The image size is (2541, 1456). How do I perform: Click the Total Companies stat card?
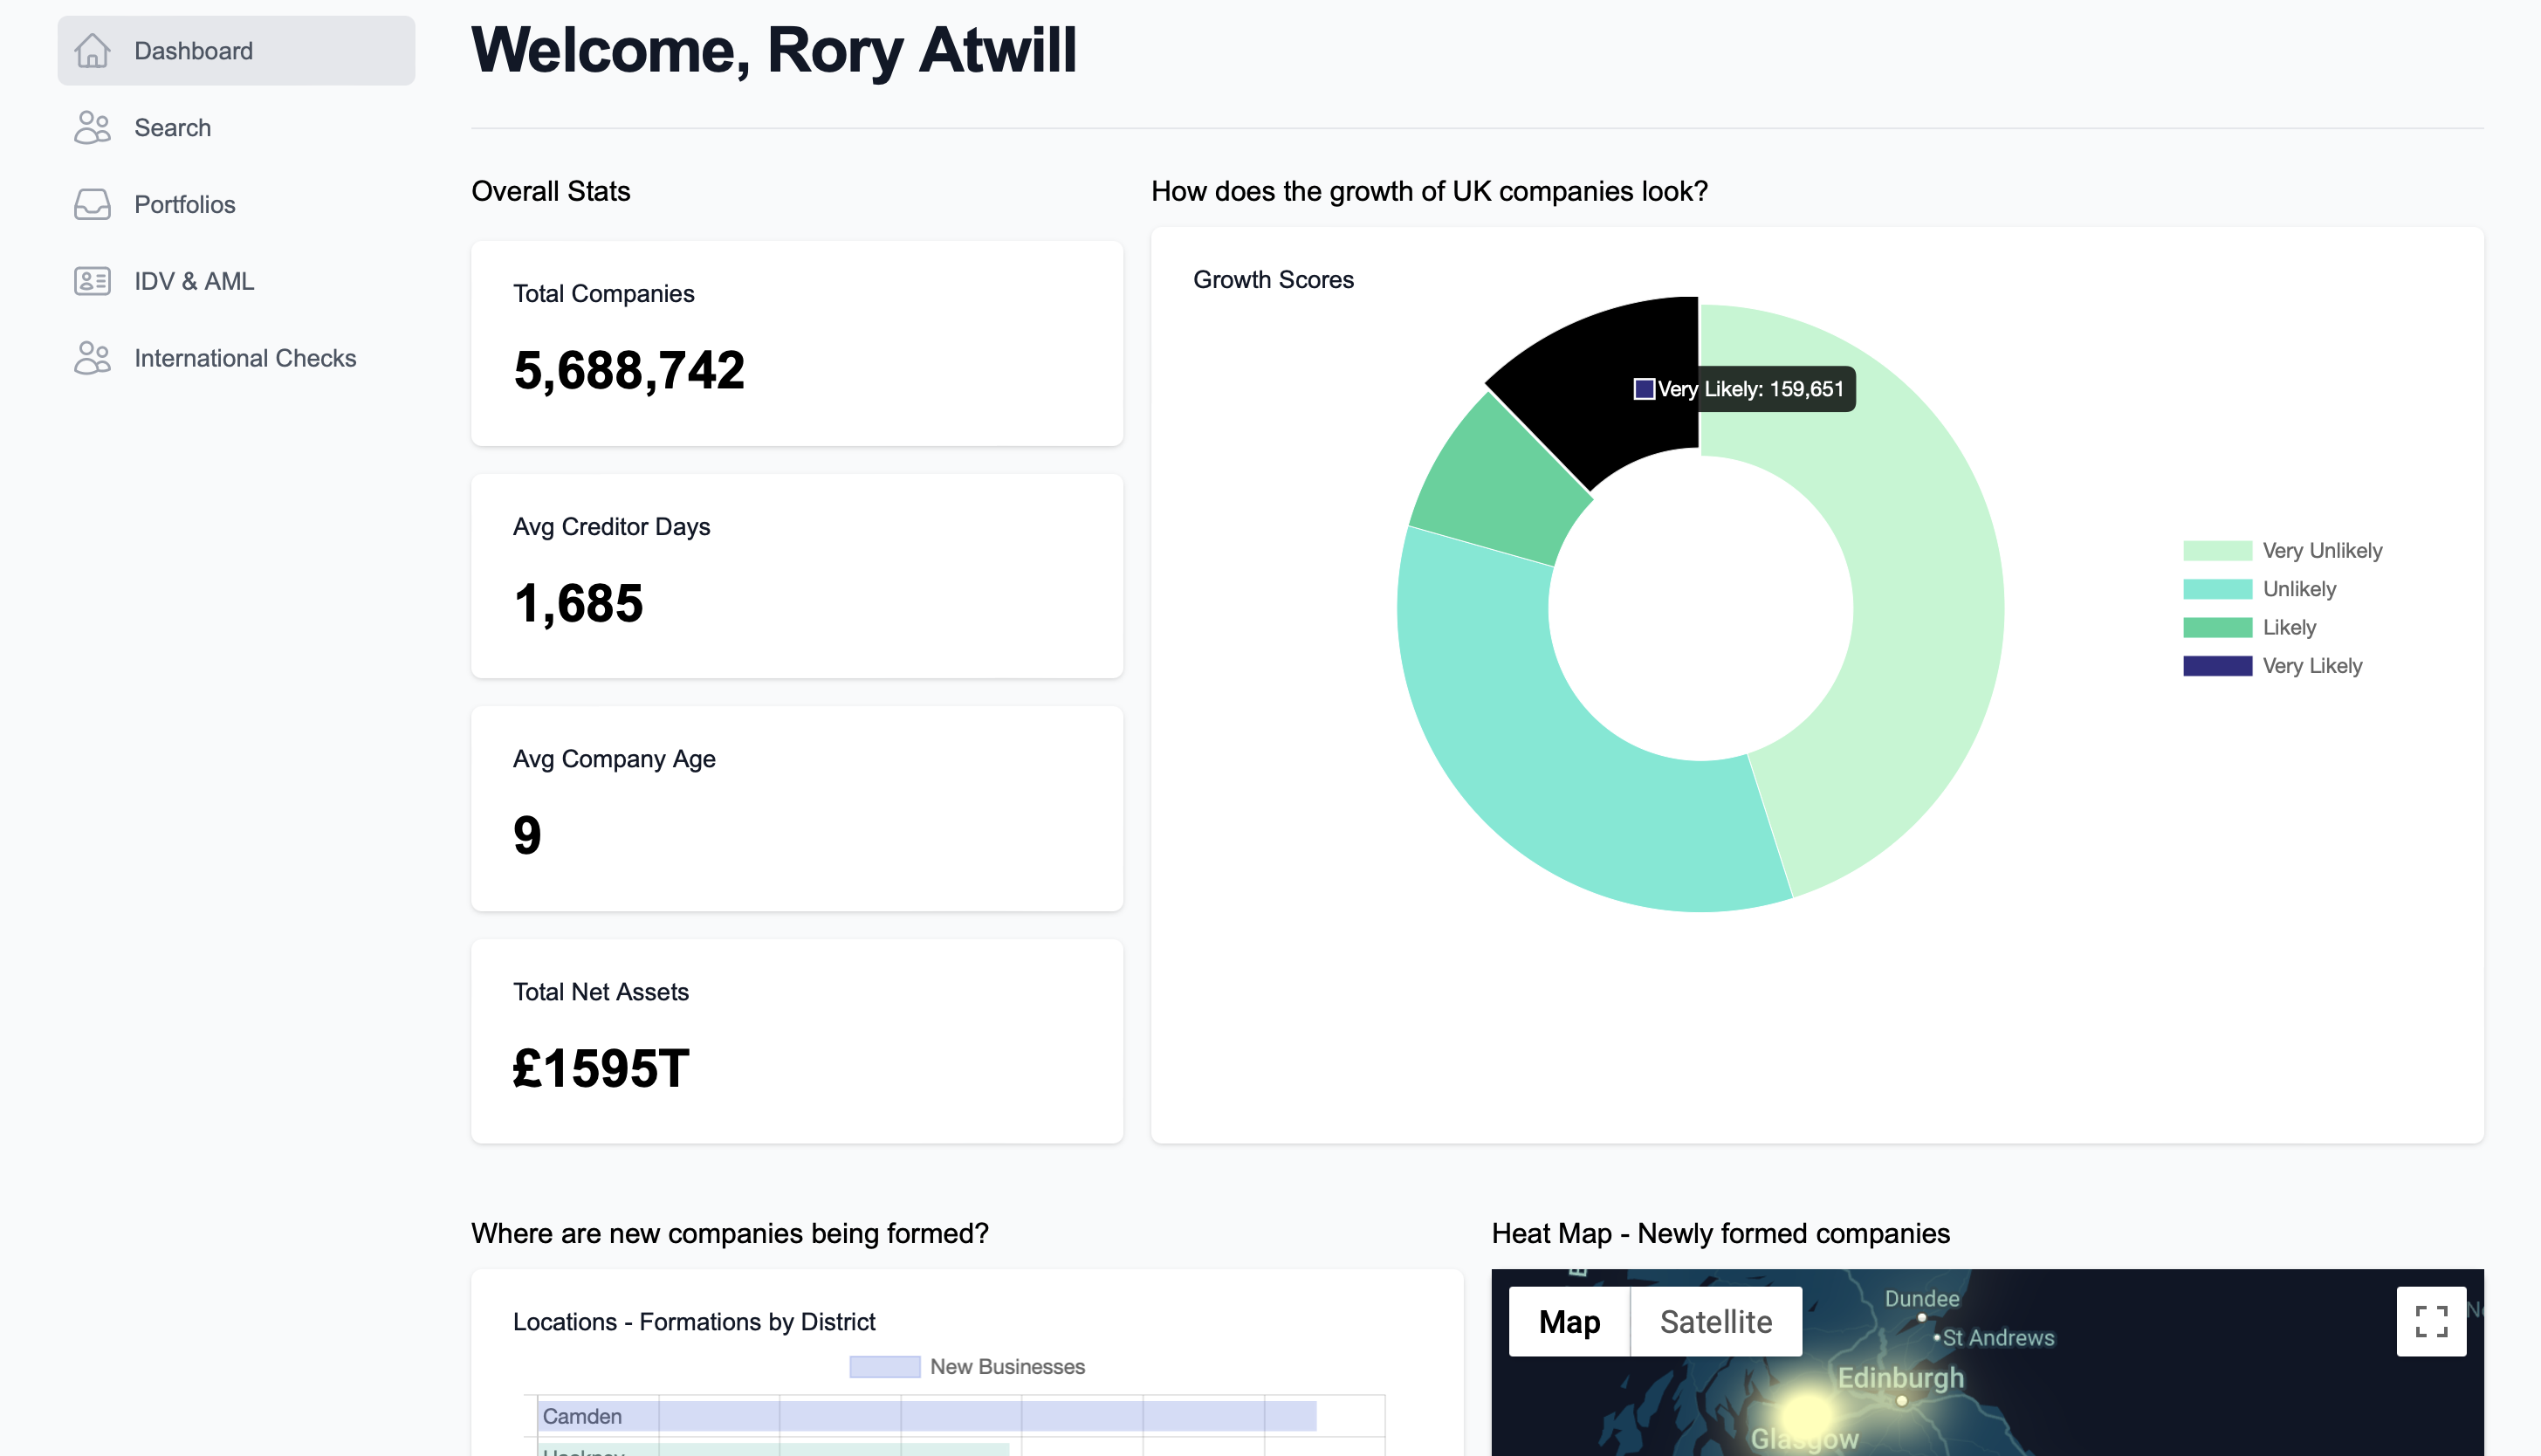click(x=796, y=342)
